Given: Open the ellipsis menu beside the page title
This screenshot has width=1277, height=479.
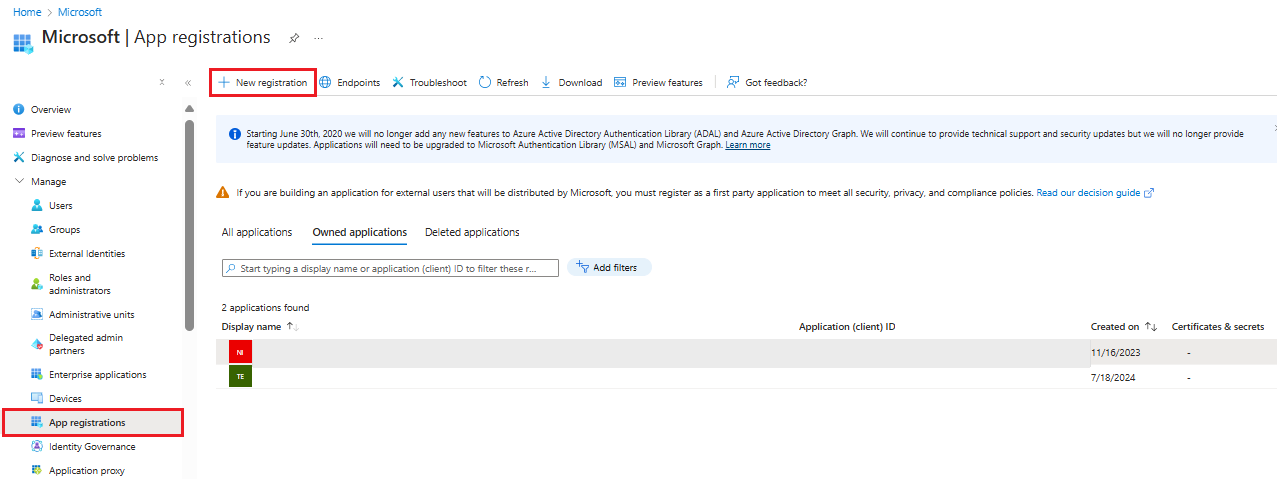Looking at the screenshot, I should tap(319, 38).
